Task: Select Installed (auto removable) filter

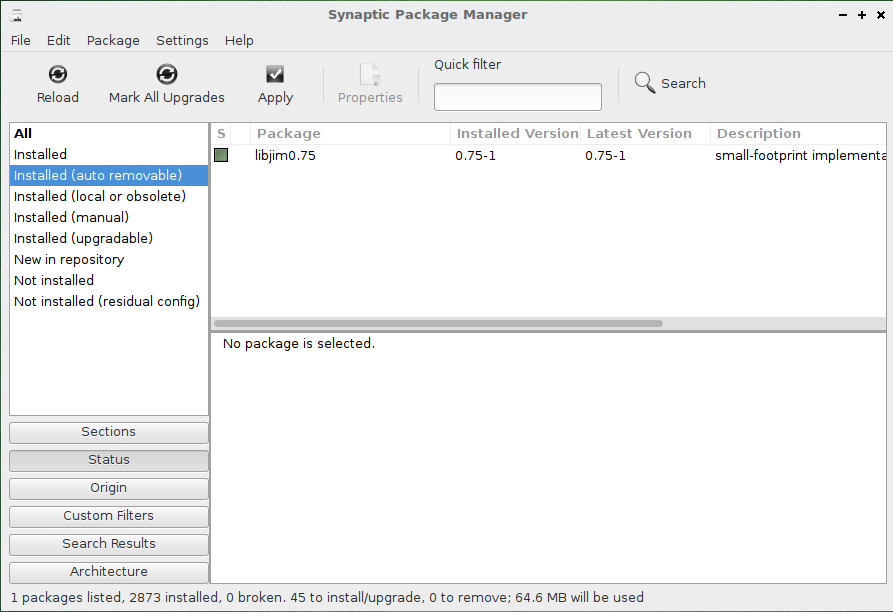Action: (109, 175)
